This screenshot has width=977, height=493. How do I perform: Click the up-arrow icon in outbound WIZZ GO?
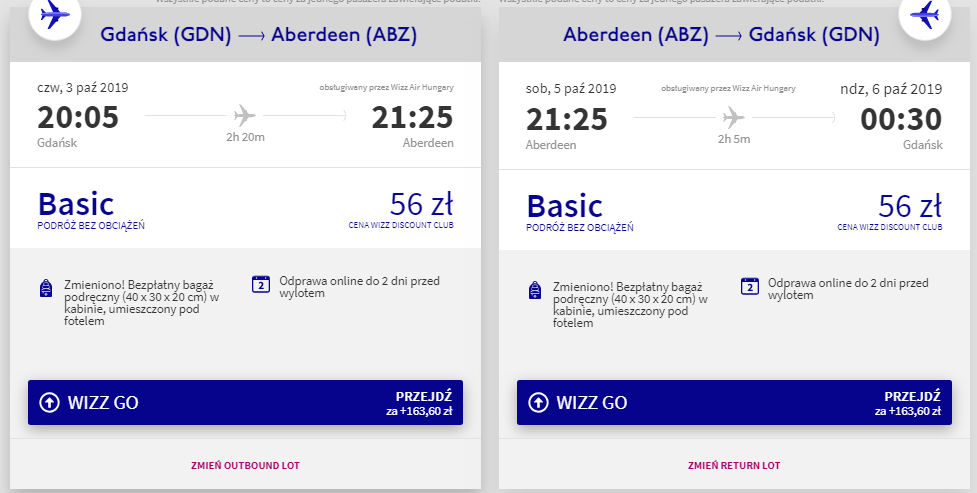[x=49, y=403]
